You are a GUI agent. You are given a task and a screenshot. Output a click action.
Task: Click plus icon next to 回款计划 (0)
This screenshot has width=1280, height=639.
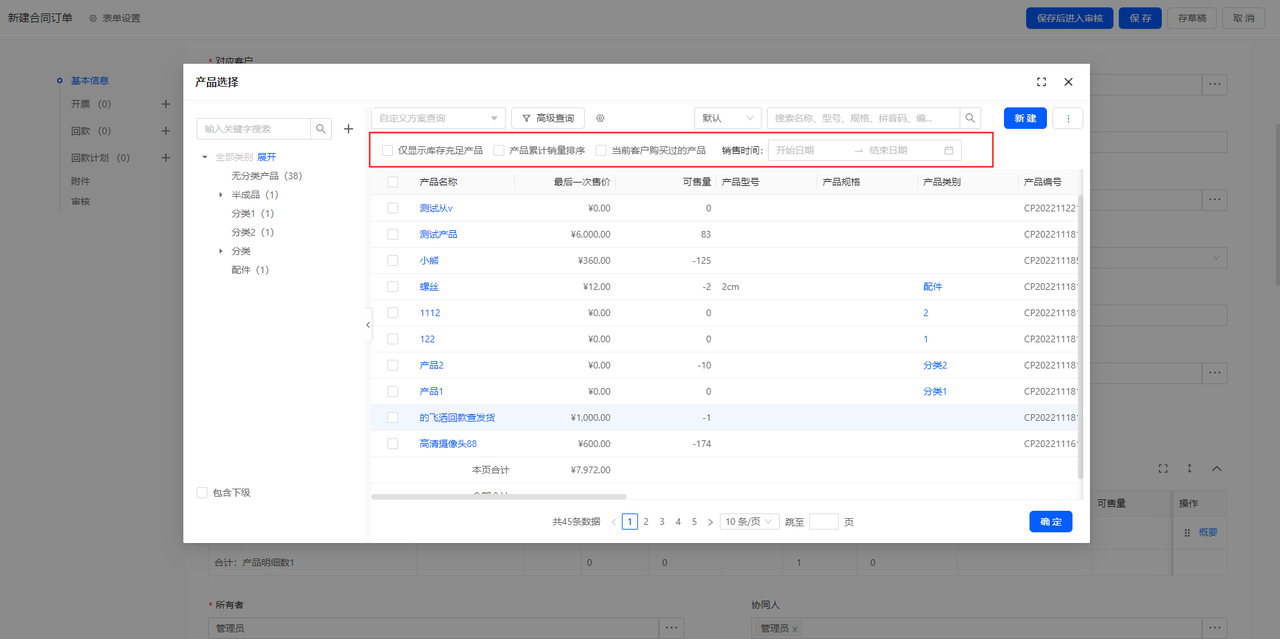pos(166,158)
